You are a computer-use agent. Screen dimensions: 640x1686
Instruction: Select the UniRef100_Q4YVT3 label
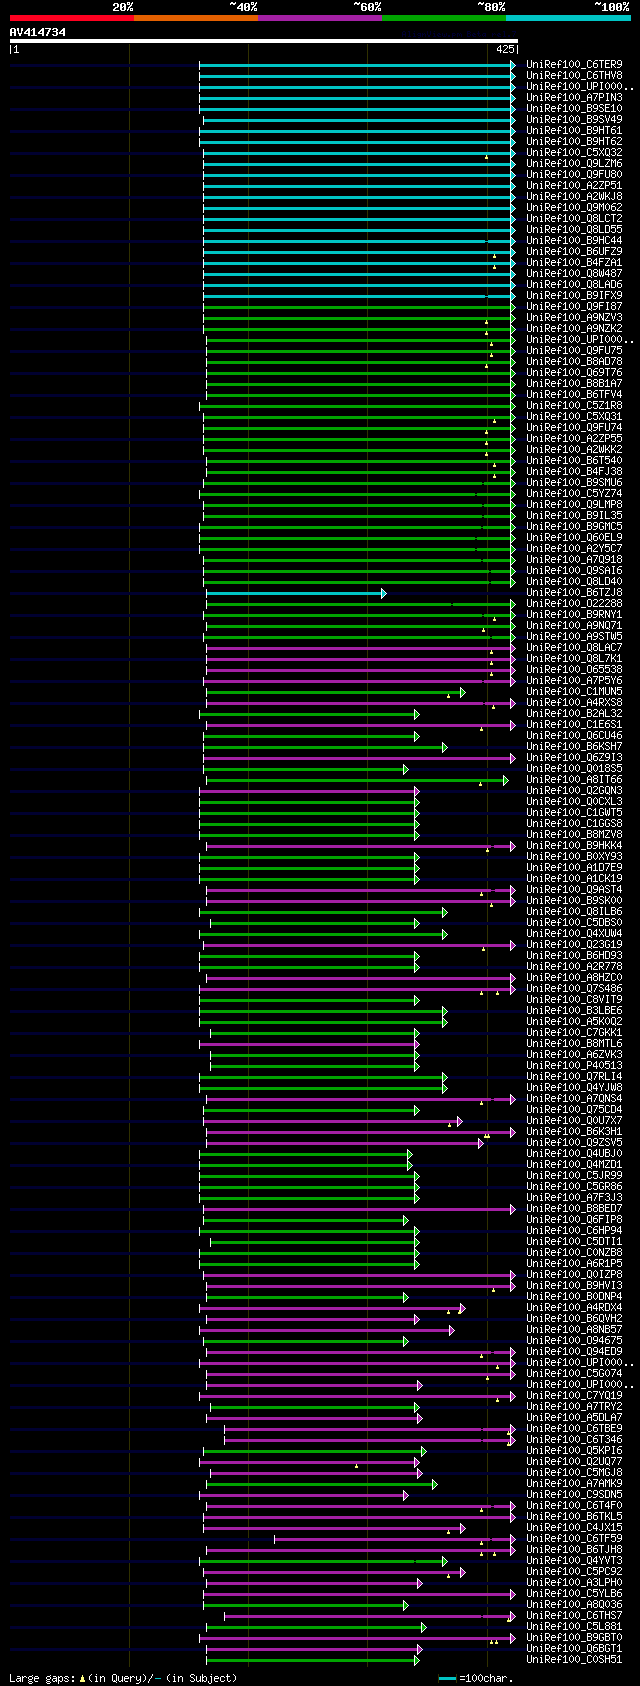tap(574, 1561)
